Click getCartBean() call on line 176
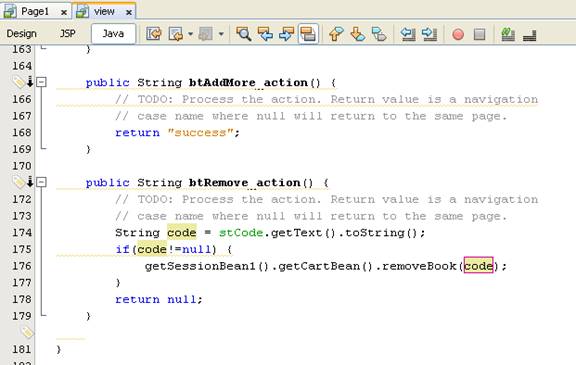 pos(326,266)
